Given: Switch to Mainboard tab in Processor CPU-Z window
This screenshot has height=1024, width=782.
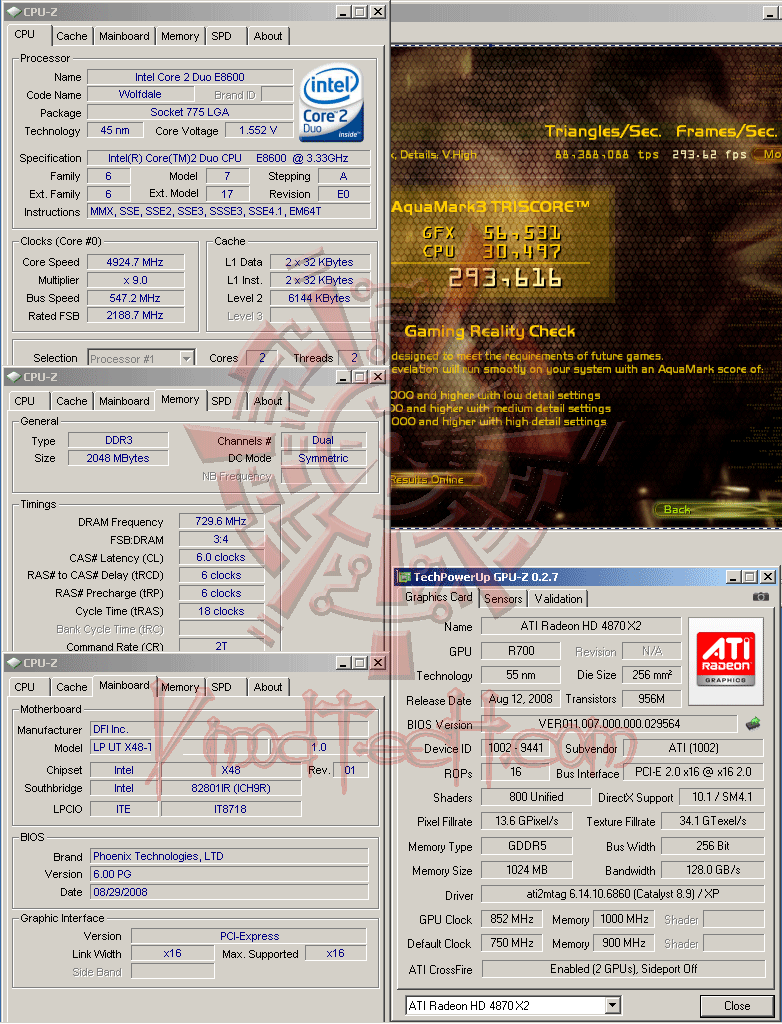Looking at the screenshot, I should click(x=124, y=37).
